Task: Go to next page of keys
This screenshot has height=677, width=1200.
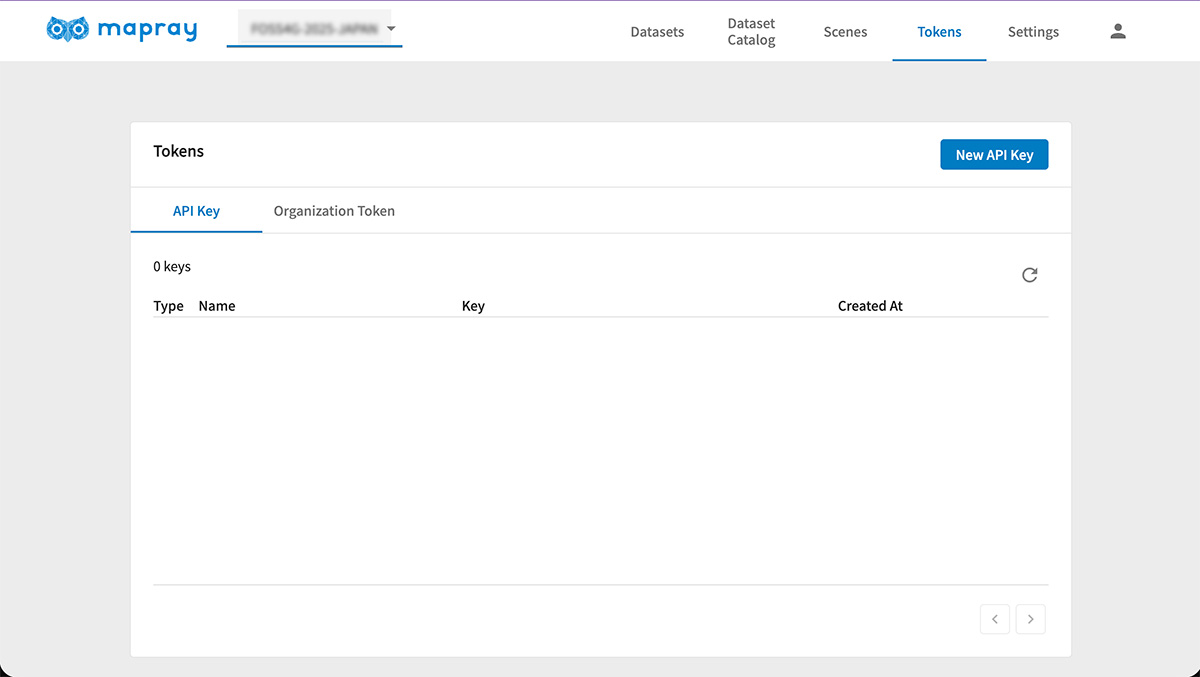Action: 1031,620
